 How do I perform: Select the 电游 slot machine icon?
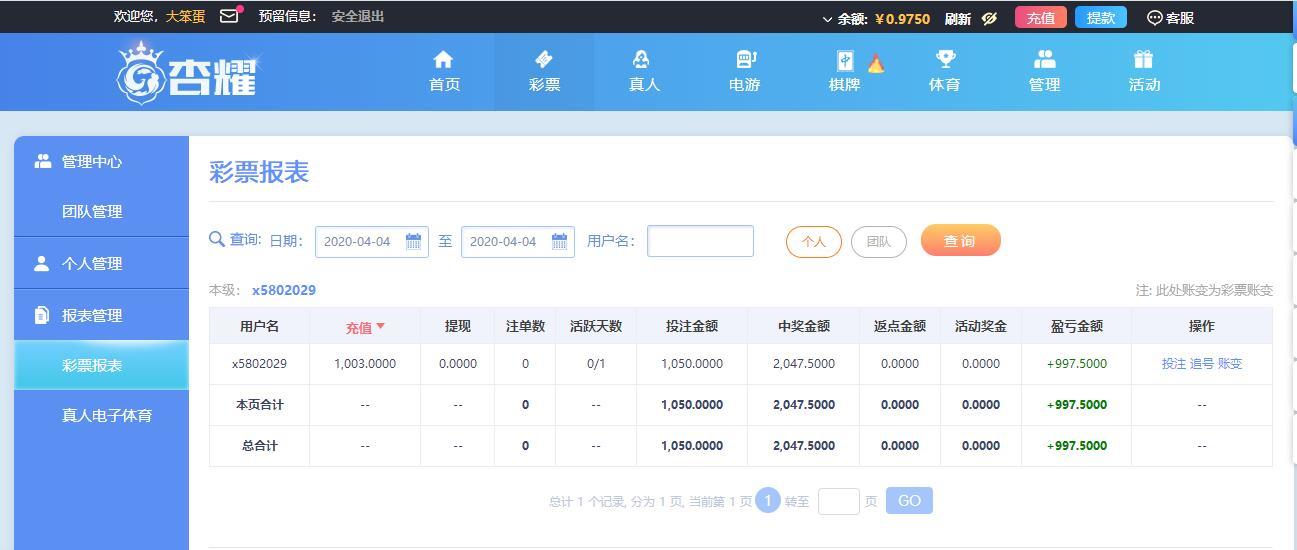(x=746, y=60)
